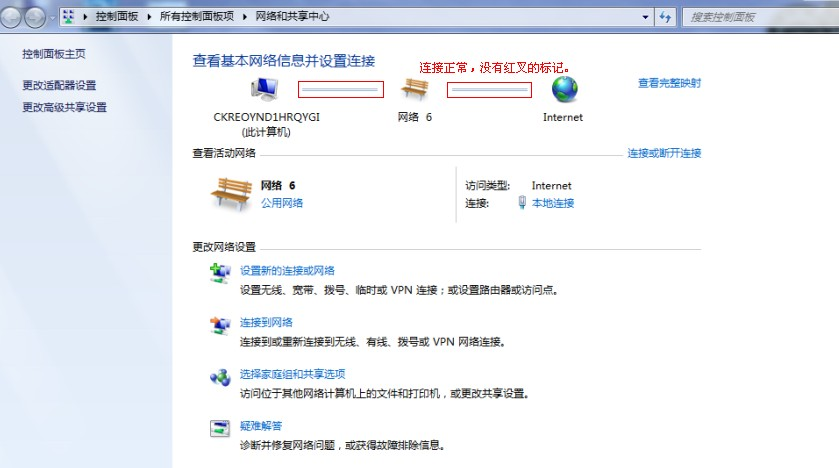This screenshot has width=839, height=468.
Task: Click the 公用网络 link
Action: click(282, 203)
